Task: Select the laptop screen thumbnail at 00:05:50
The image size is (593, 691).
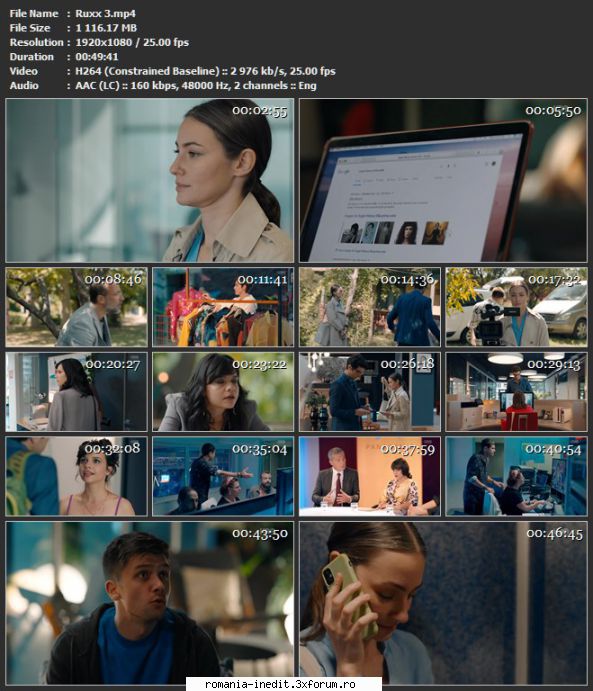Action: click(443, 180)
